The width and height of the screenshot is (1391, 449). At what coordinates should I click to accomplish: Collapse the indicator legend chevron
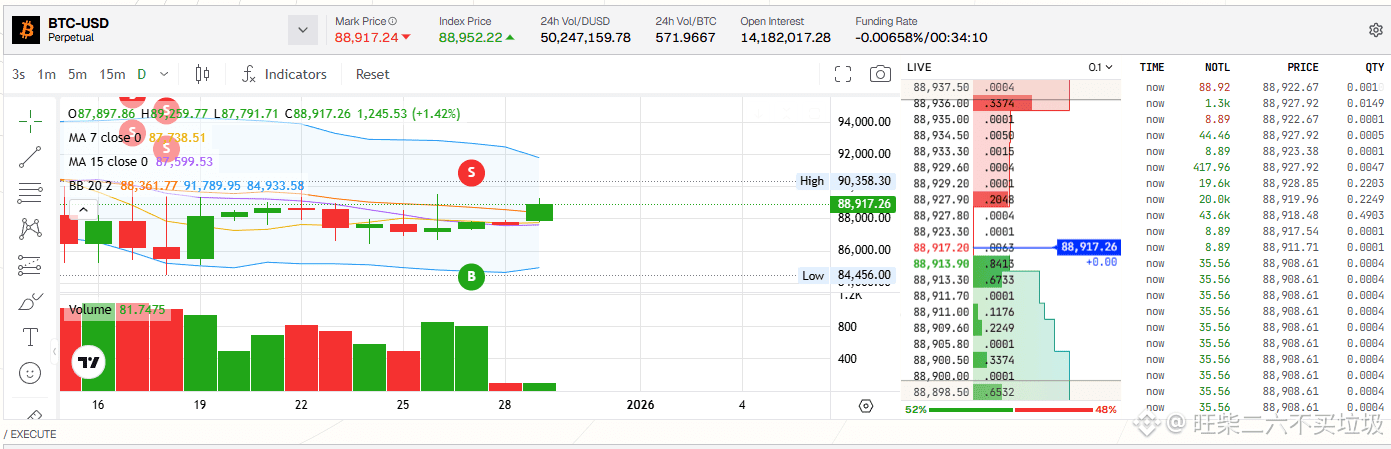84,209
